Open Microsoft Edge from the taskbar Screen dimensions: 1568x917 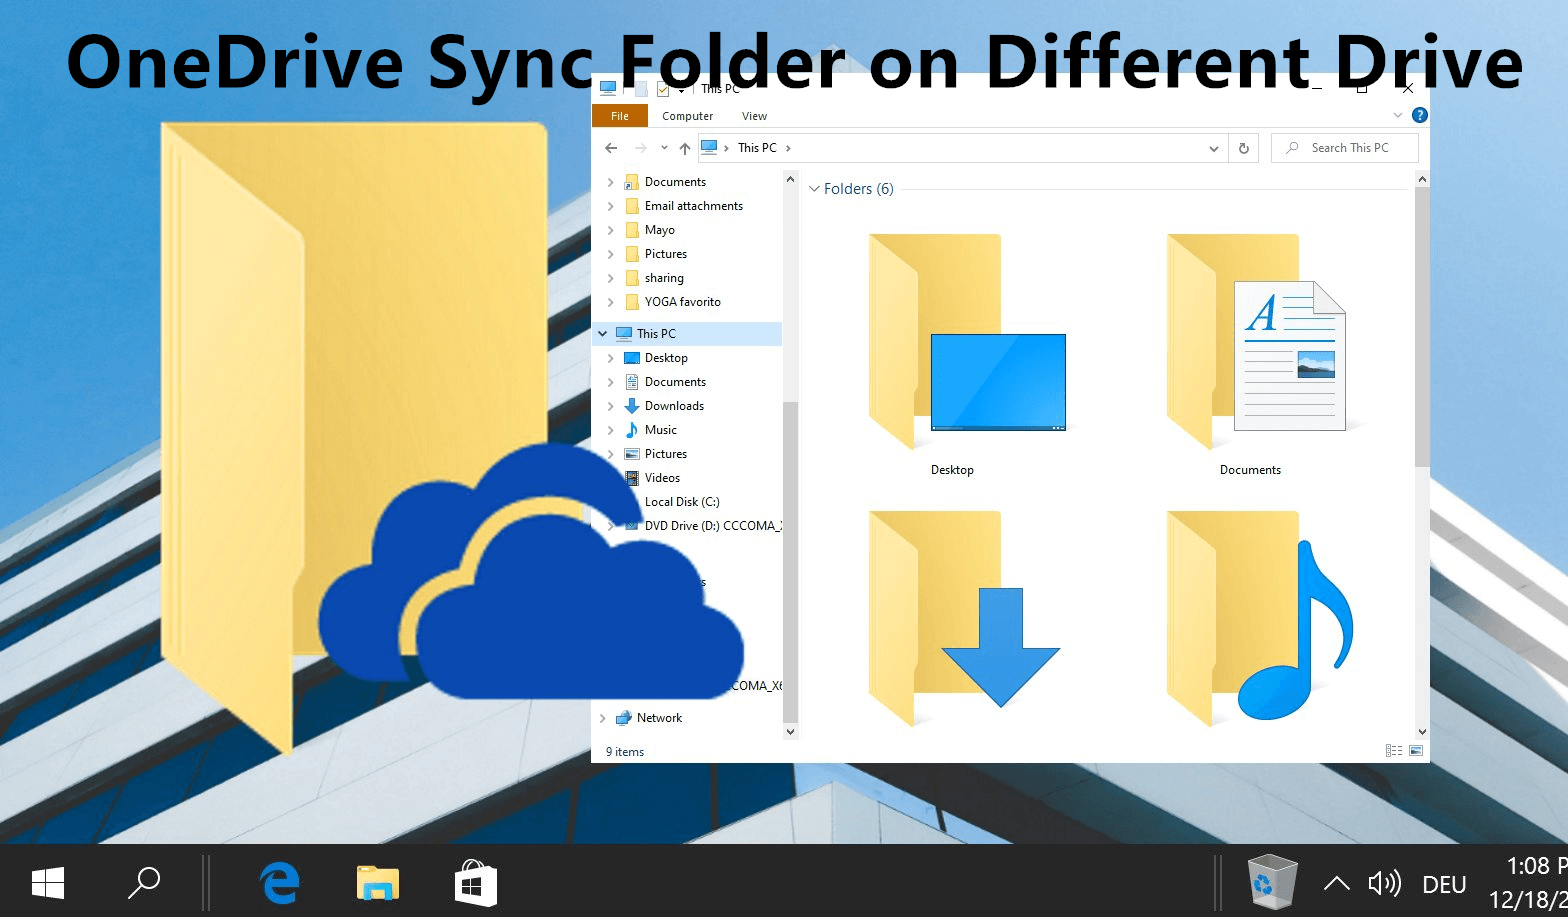[279, 883]
